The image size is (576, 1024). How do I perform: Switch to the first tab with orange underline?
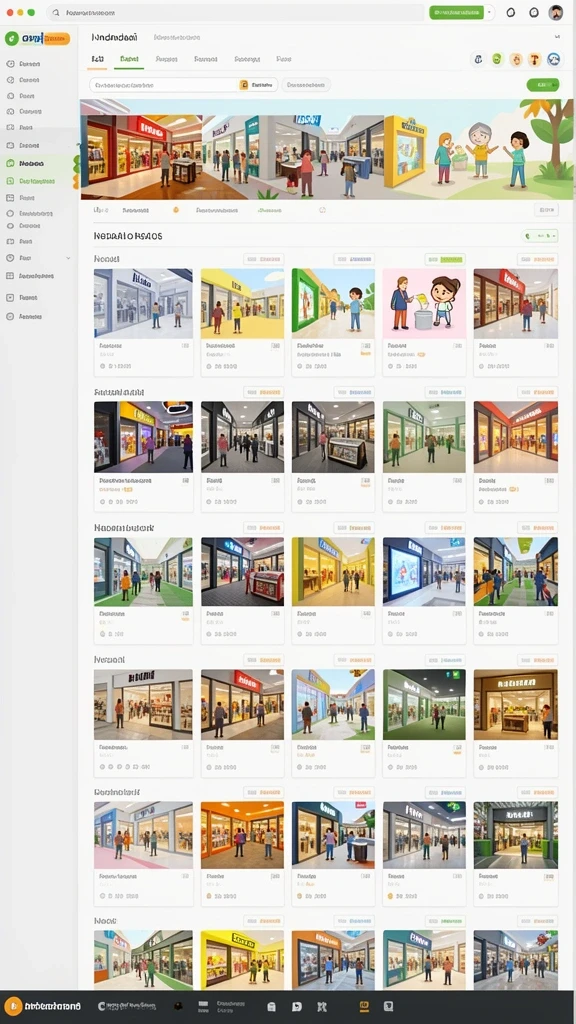tap(97, 59)
